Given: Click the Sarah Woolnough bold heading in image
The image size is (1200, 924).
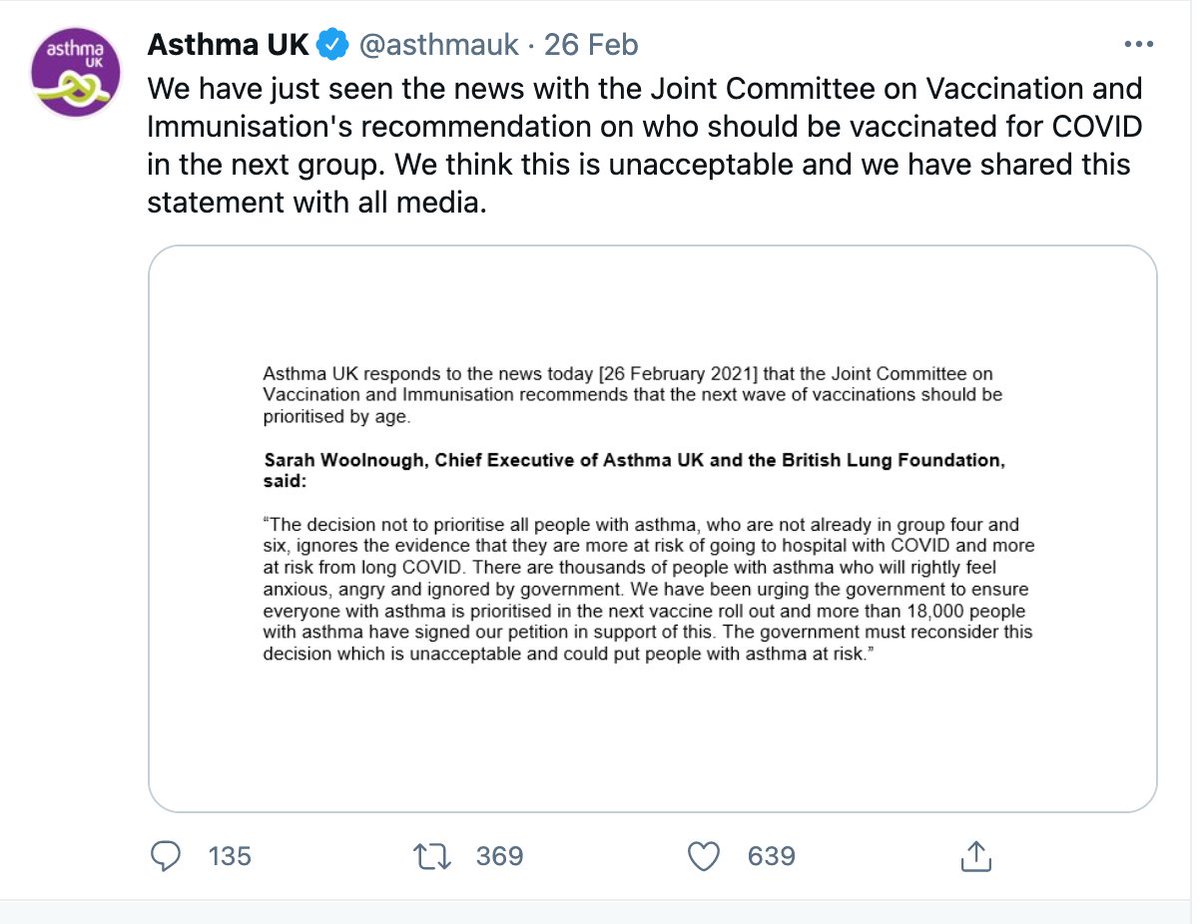Looking at the screenshot, I should 634,470.
